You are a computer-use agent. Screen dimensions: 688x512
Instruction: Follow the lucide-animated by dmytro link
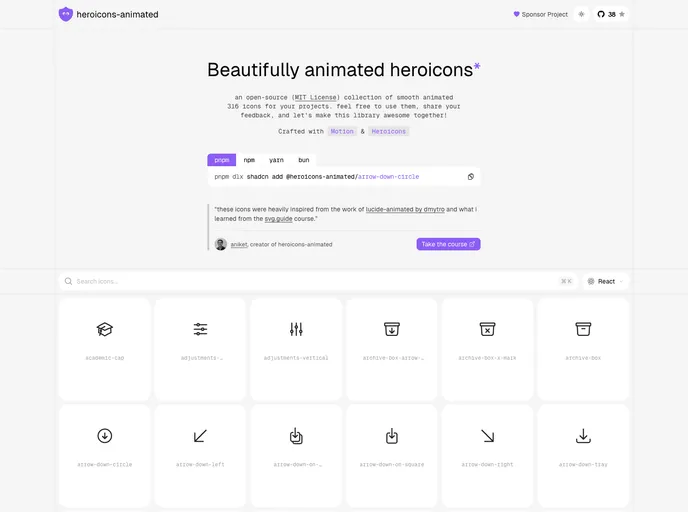(x=405, y=209)
